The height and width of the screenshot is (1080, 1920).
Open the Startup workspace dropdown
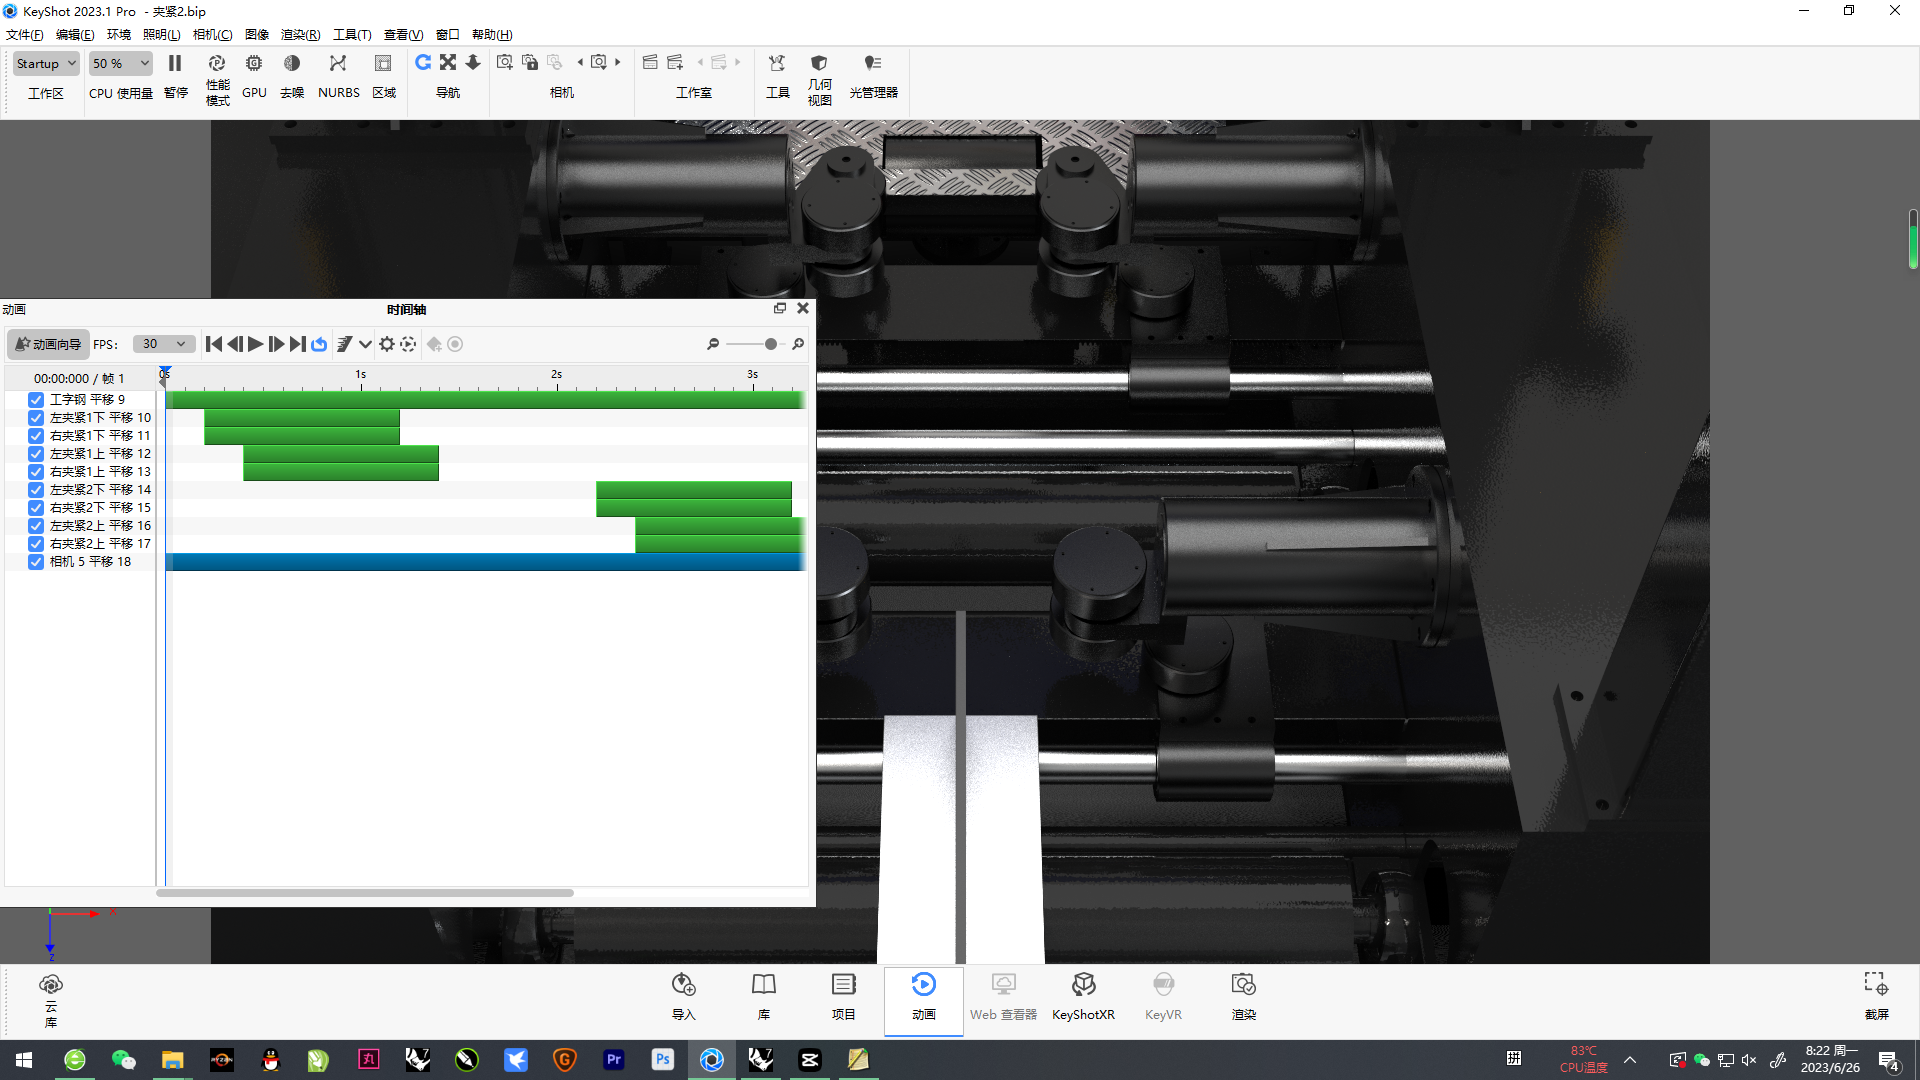[x=46, y=64]
